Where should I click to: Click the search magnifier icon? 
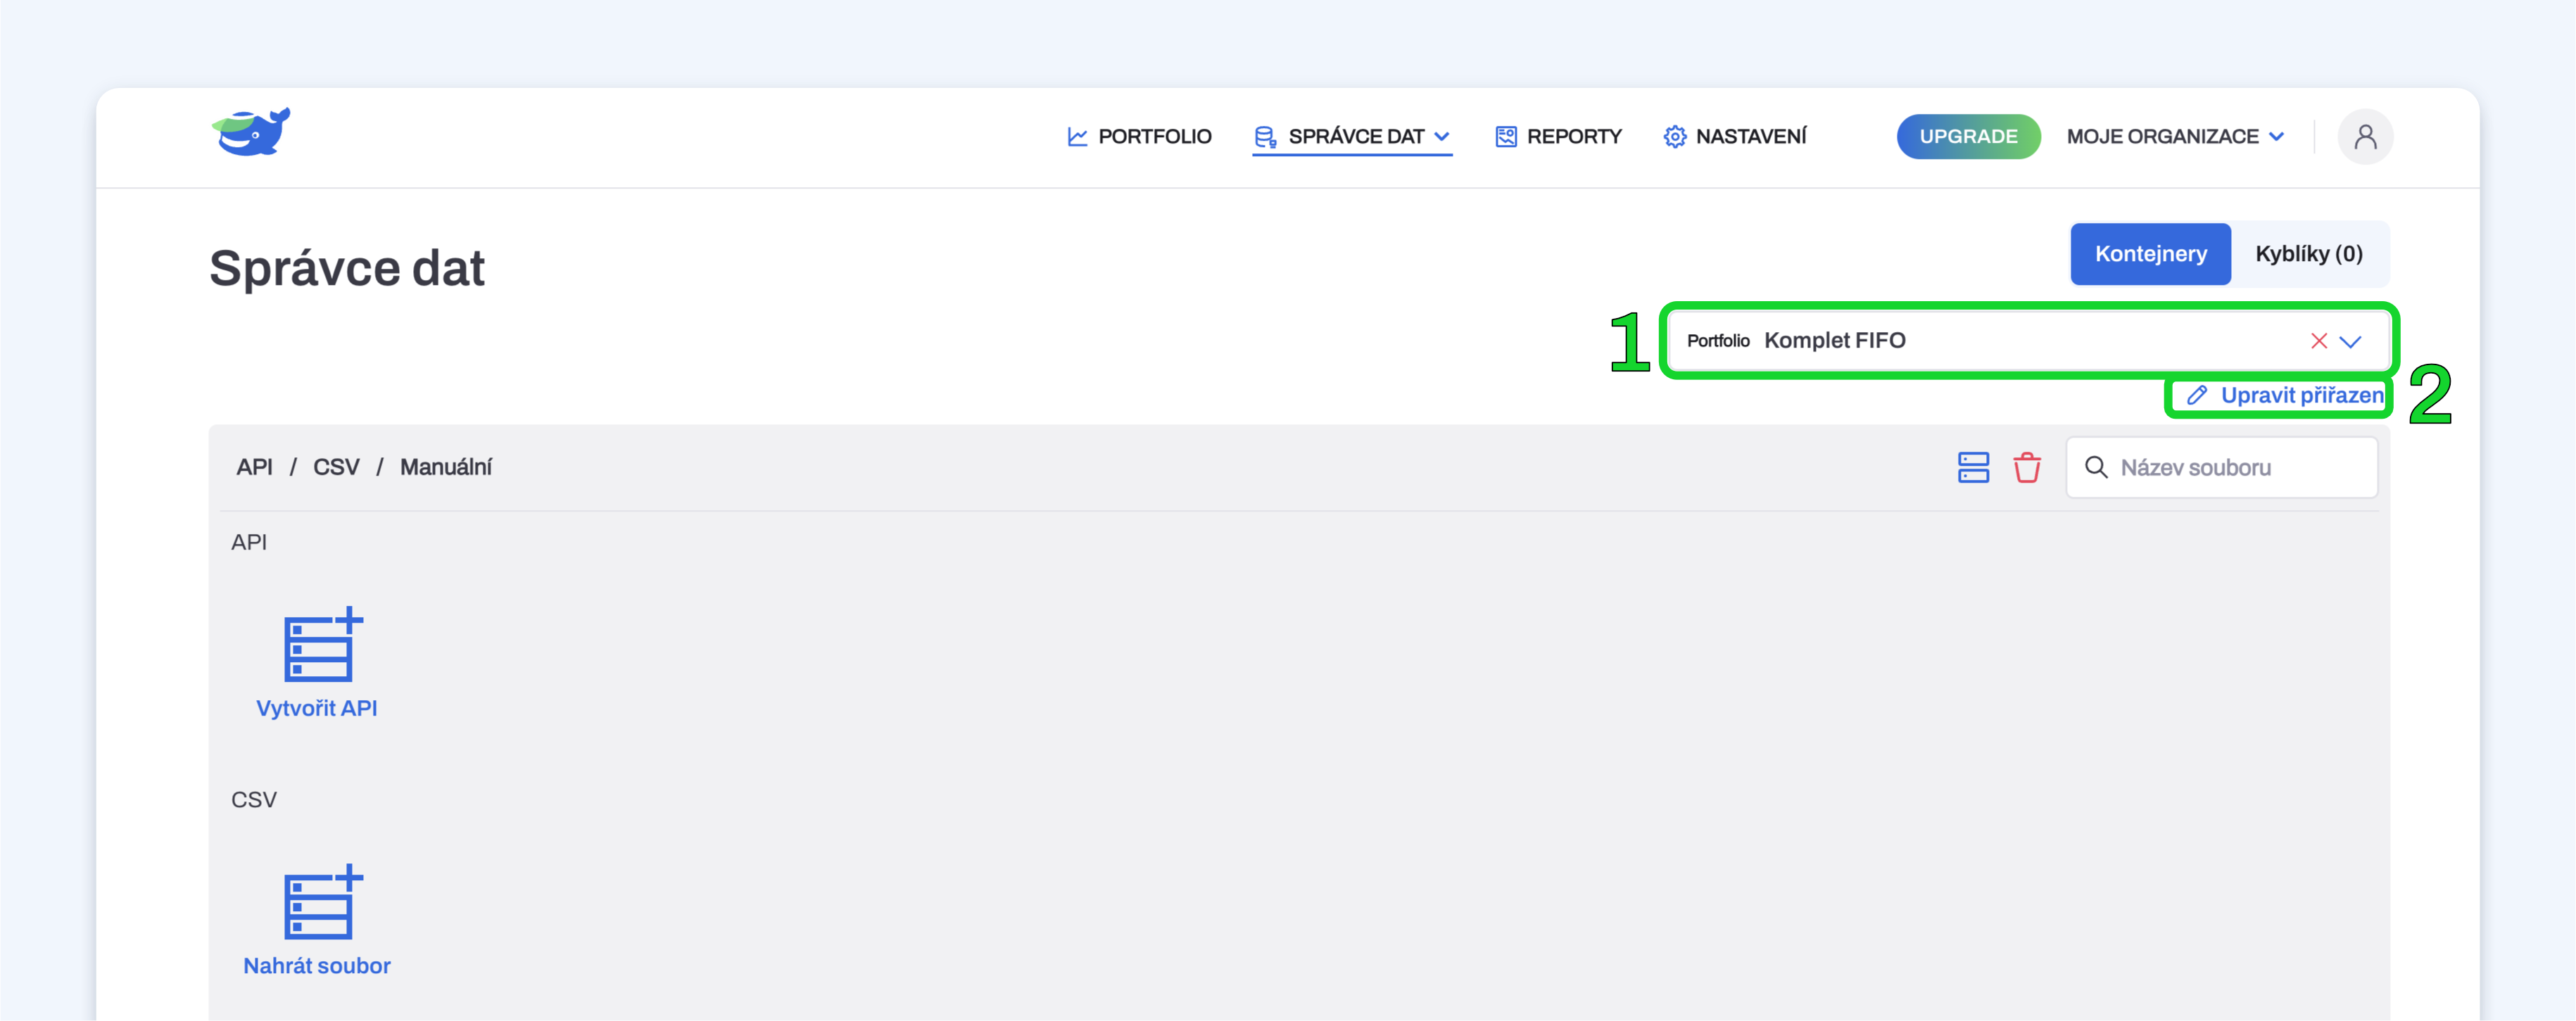pos(2096,467)
